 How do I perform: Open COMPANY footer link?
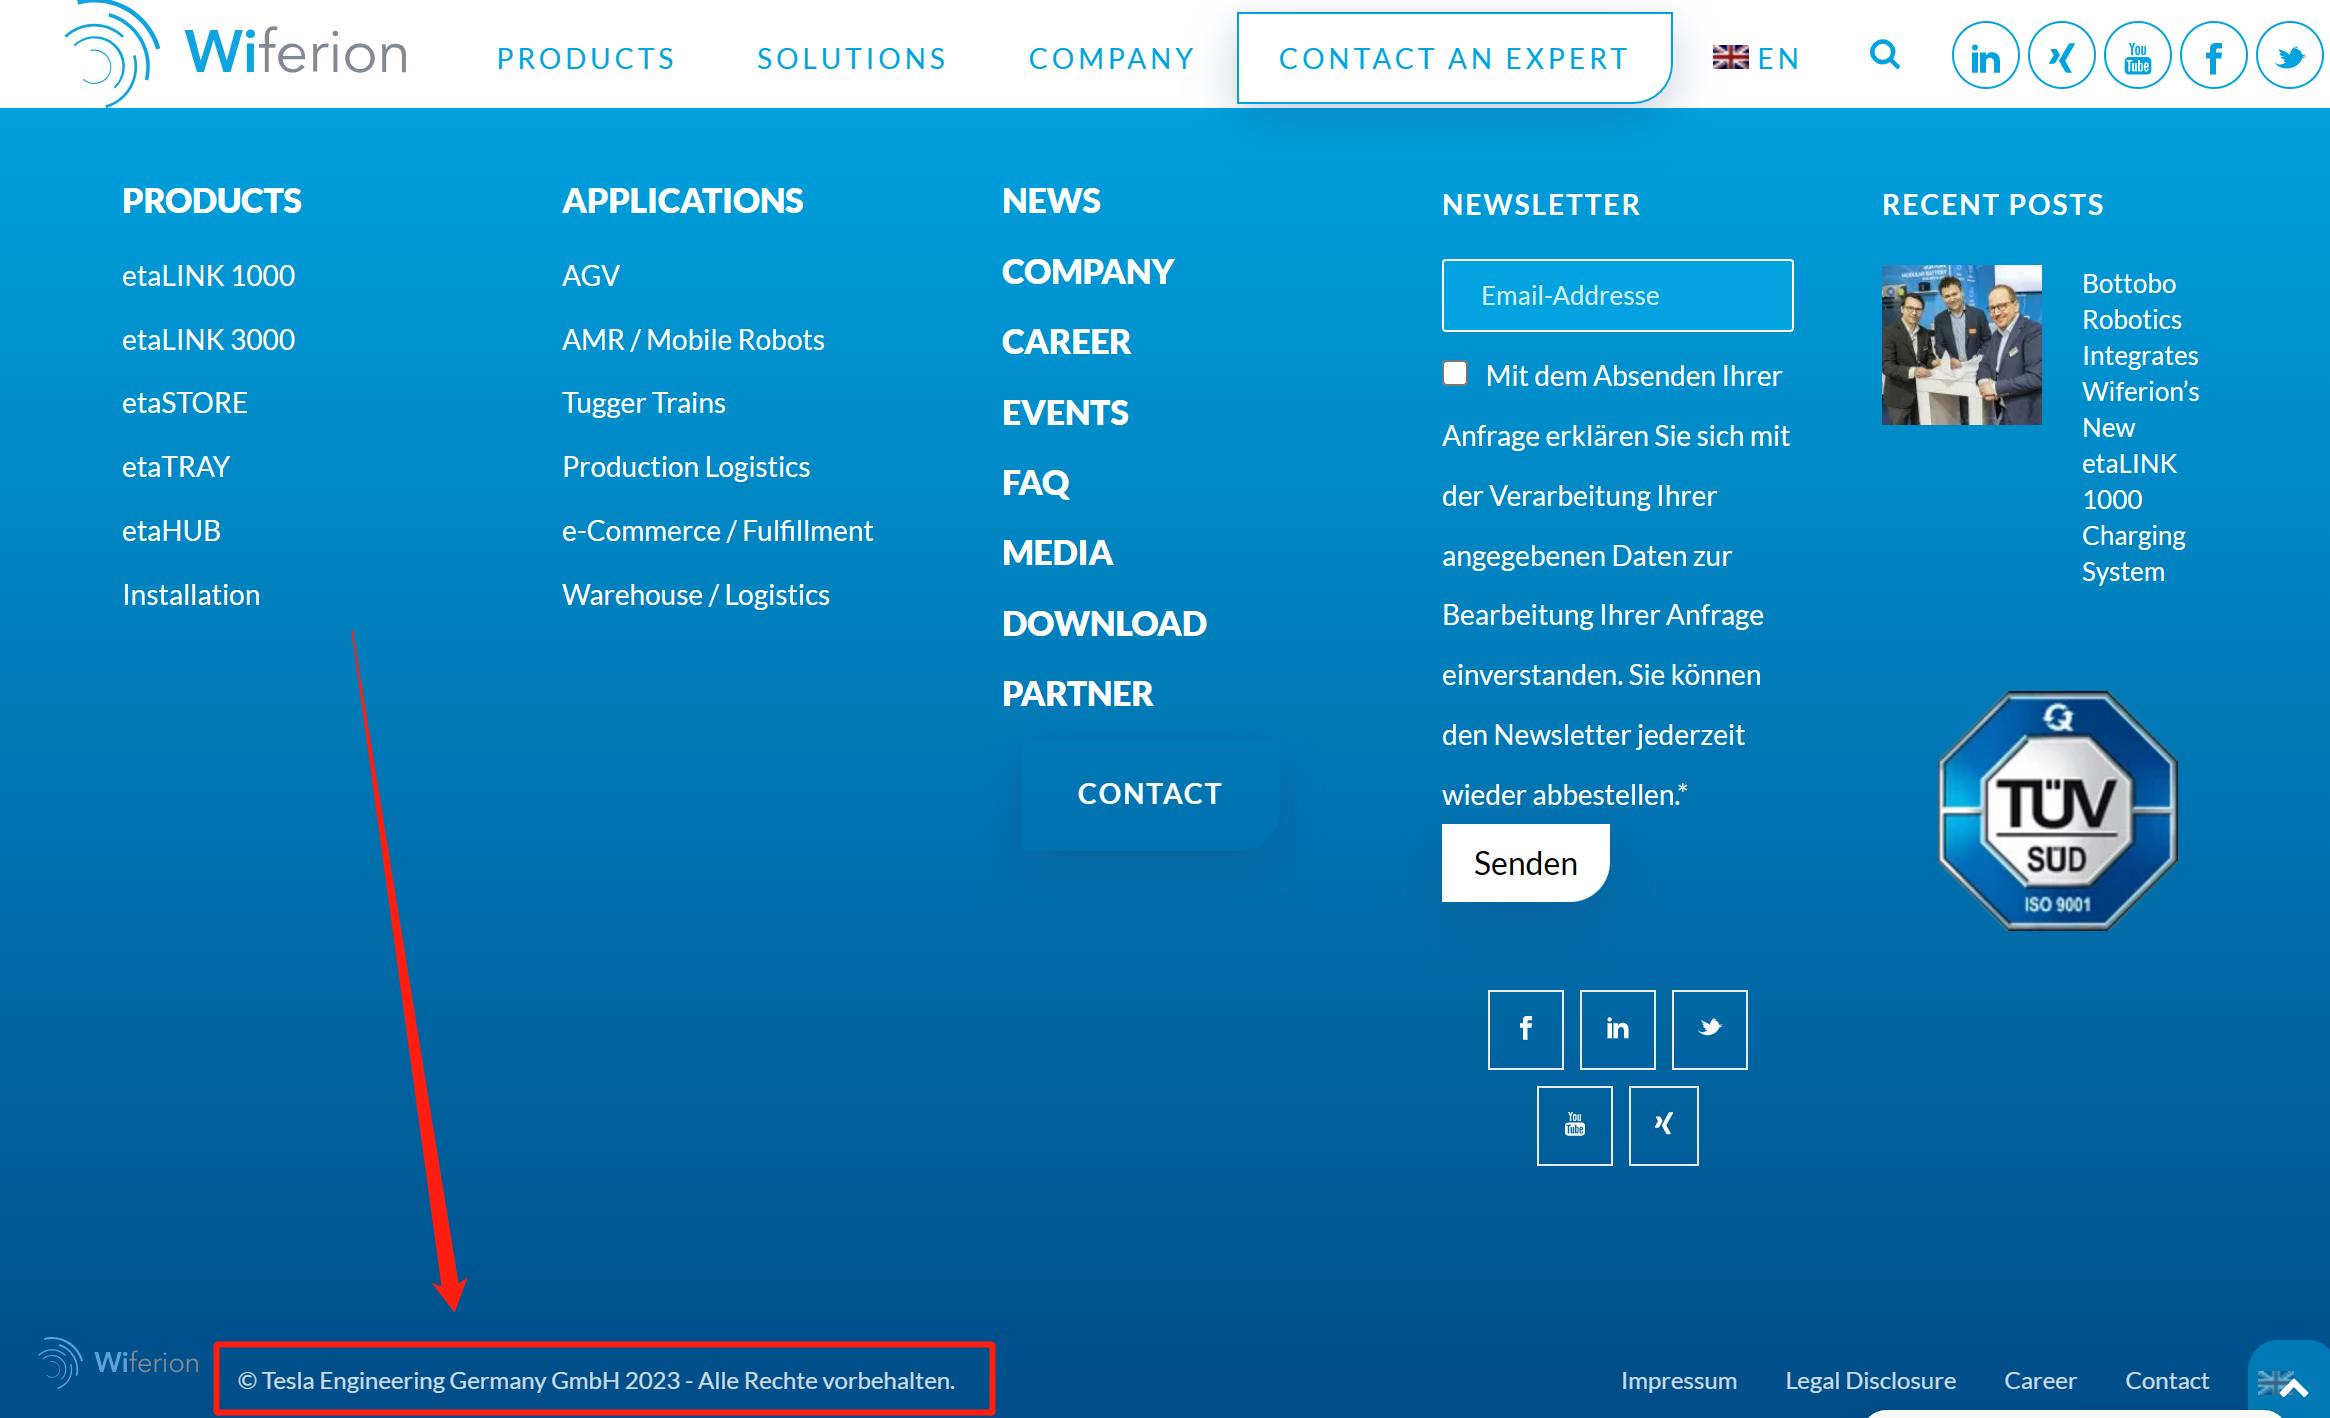pyautogui.click(x=1088, y=272)
